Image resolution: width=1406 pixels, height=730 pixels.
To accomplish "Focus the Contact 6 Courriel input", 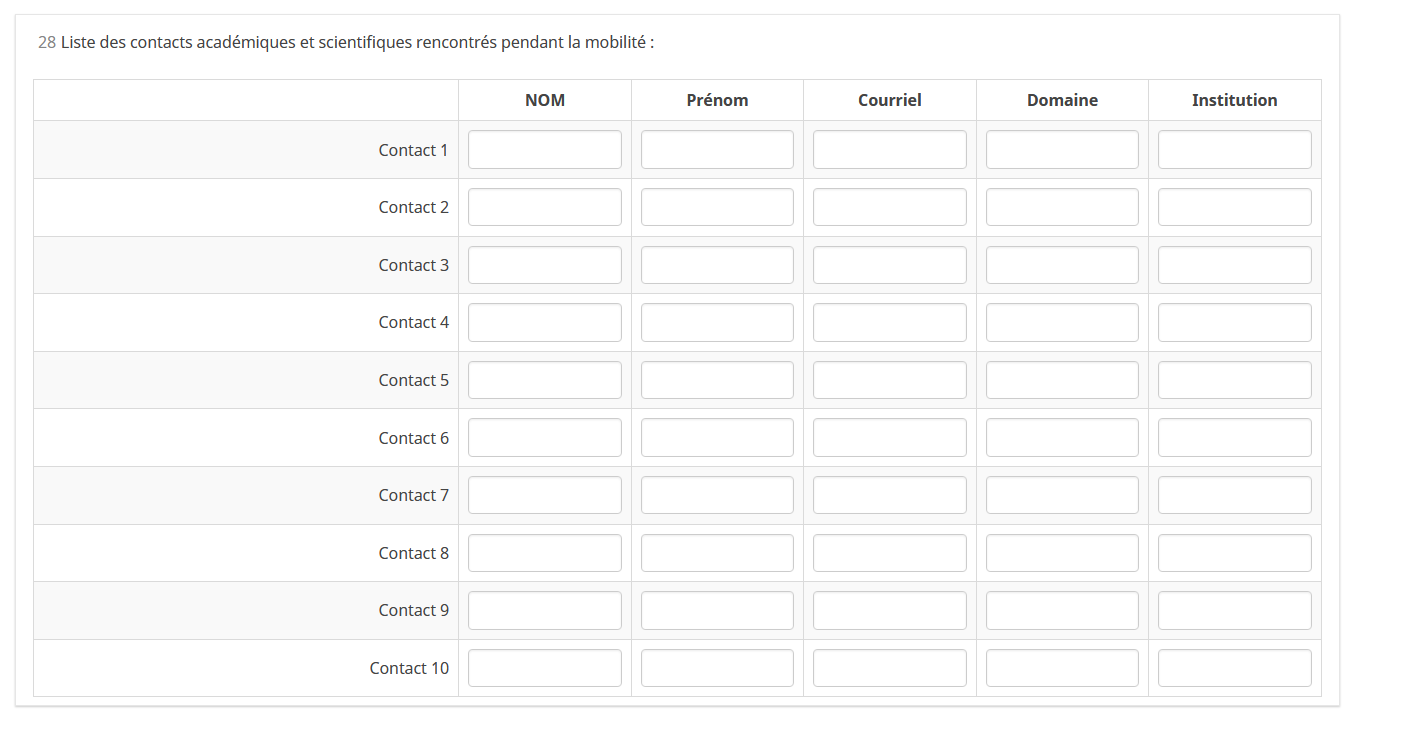I will point(889,438).
